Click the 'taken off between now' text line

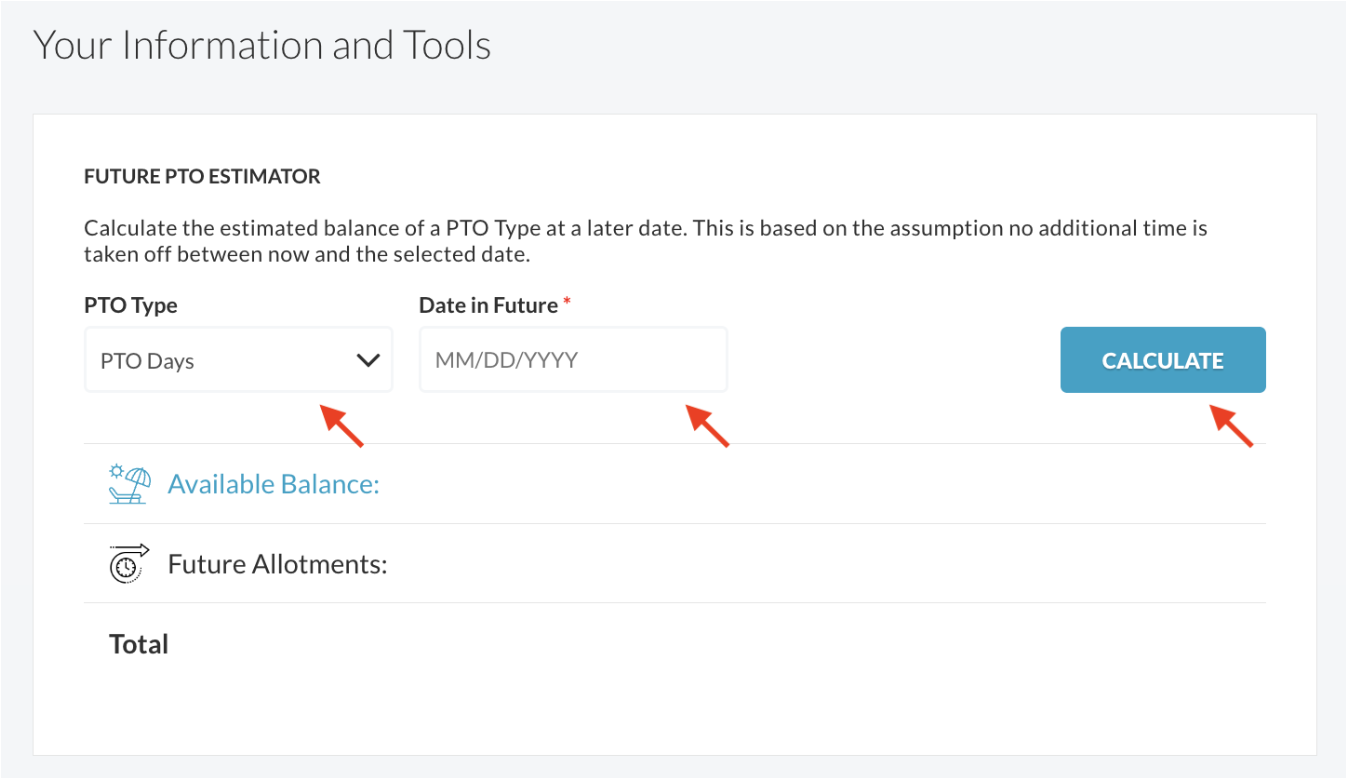point(306,255)
